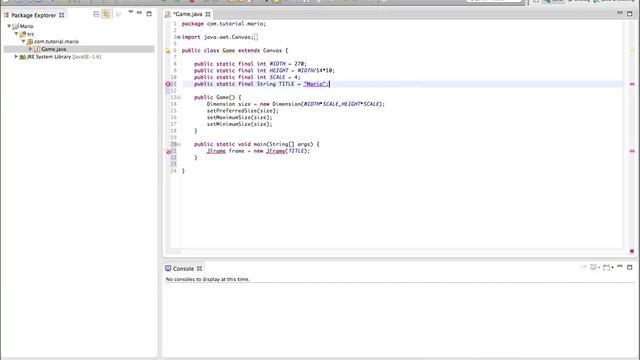
Task: Expand the folded import statements
Action: [178, 37]
